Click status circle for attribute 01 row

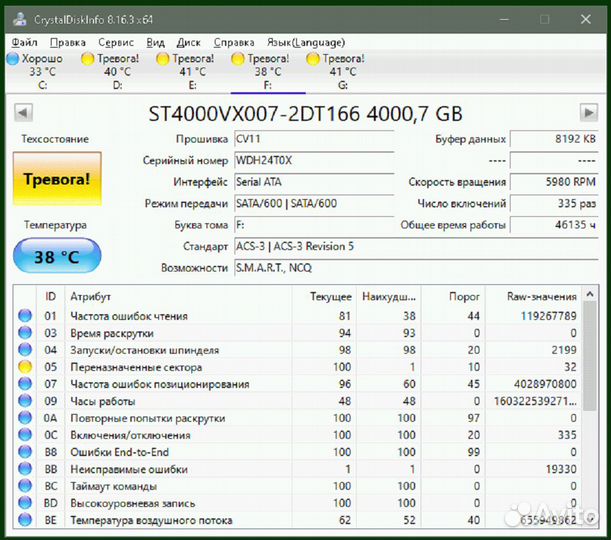pos(25,316)
